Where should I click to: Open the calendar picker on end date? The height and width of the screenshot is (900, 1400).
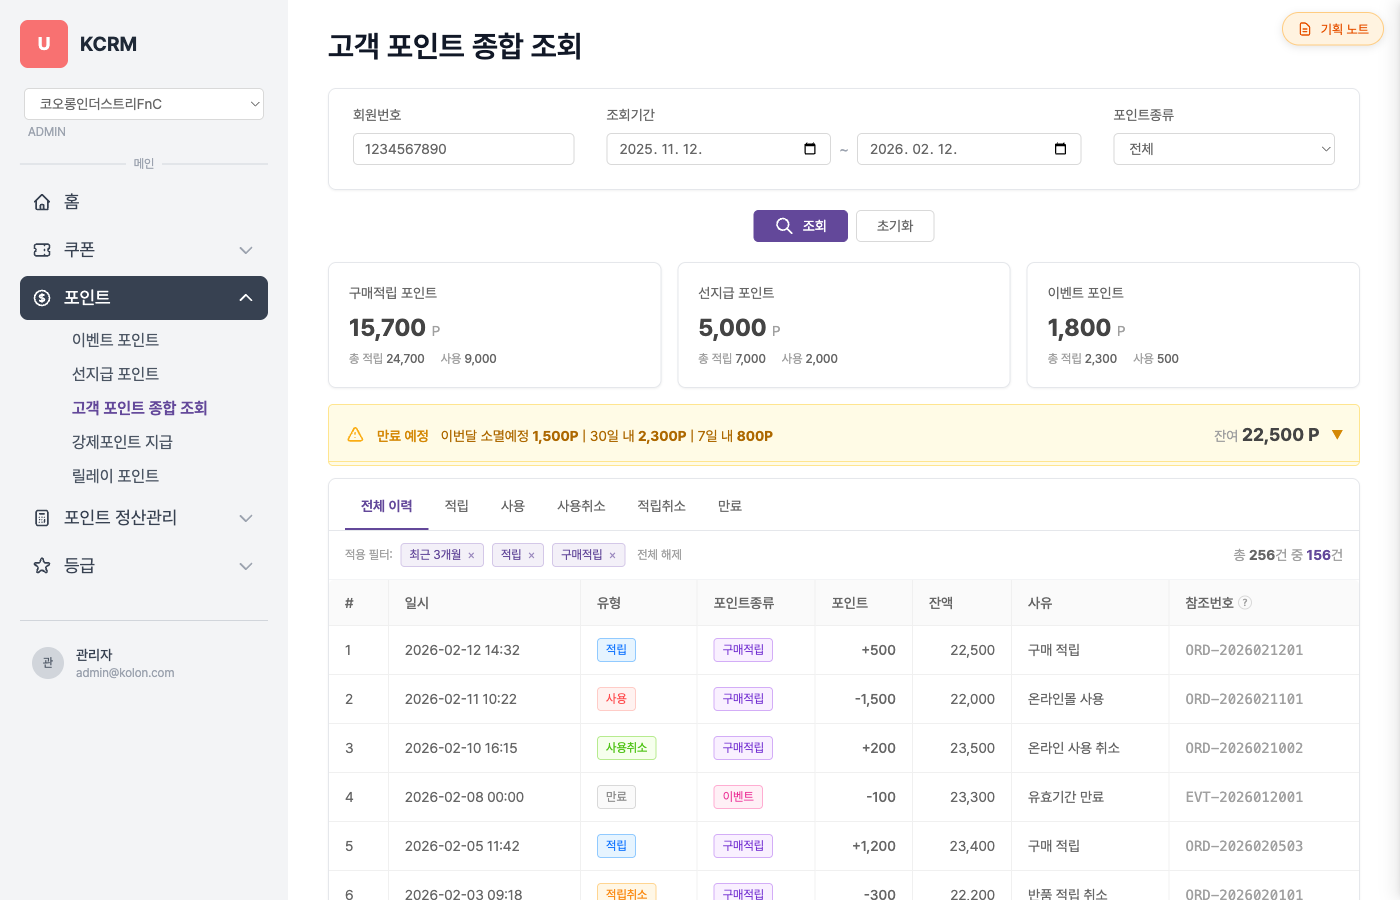[1060, 149]
